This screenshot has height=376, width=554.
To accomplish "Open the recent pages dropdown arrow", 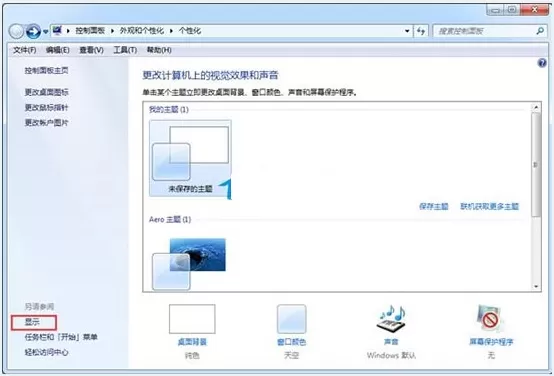I will click(x=46, y=32).
